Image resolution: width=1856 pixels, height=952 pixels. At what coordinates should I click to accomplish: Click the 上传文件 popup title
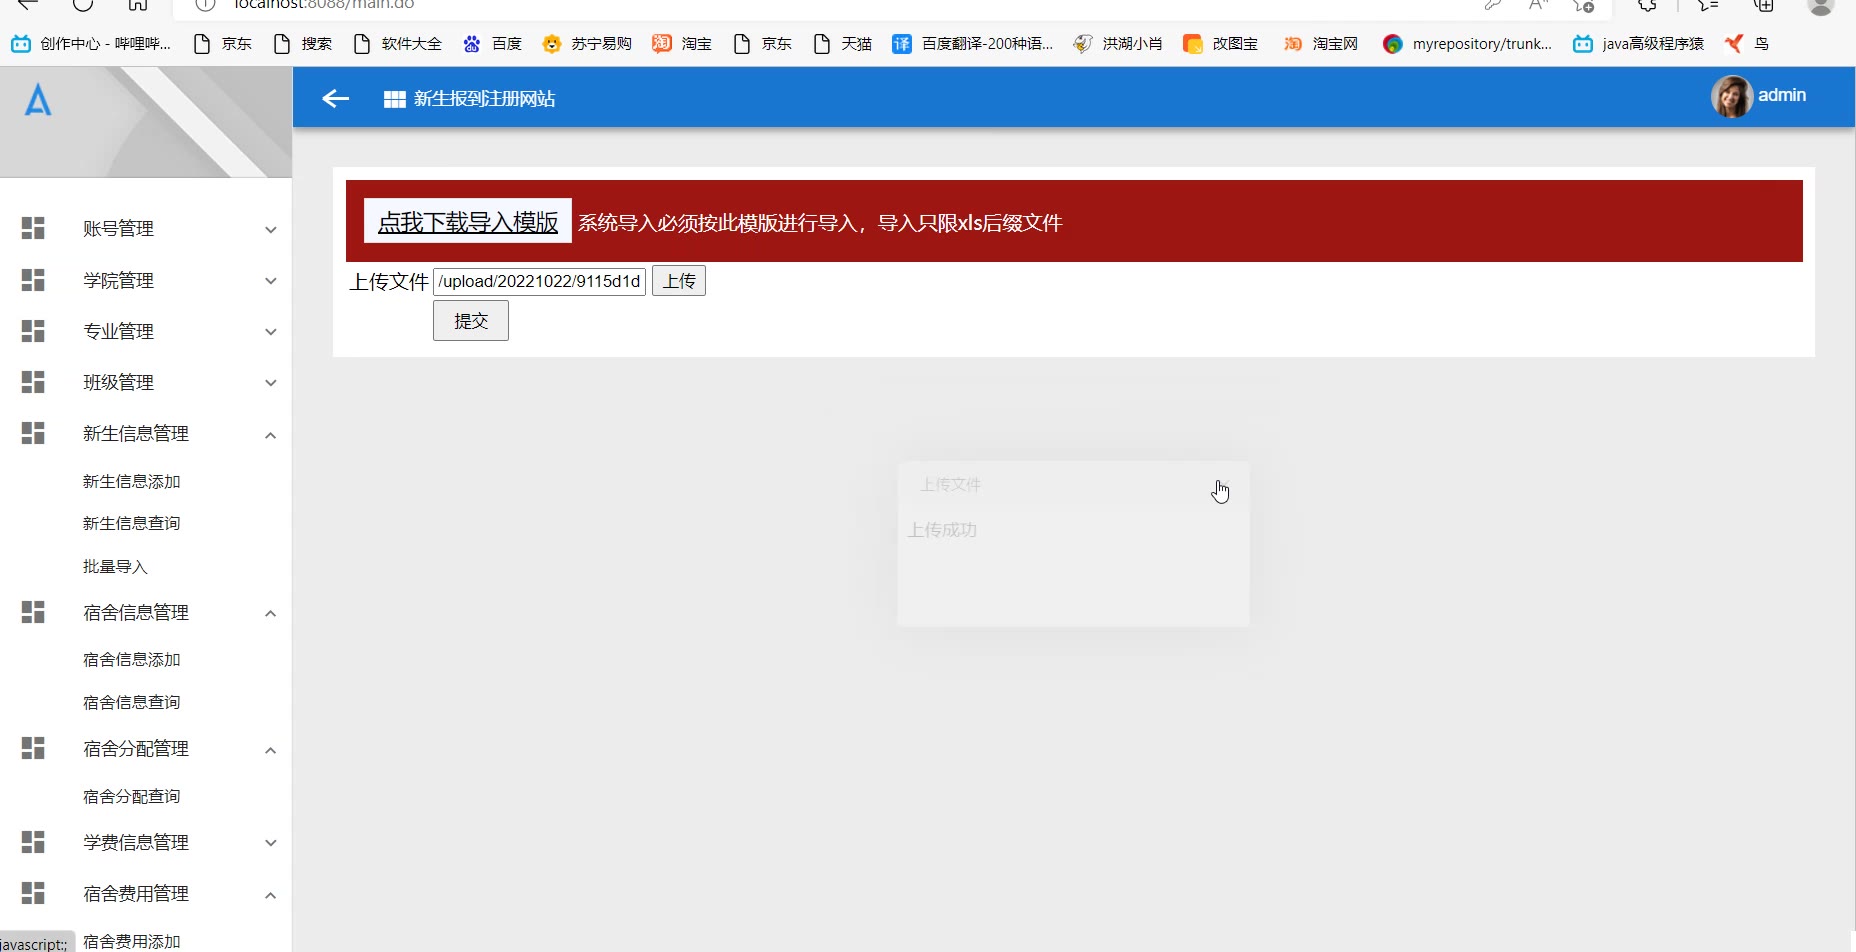950,484
